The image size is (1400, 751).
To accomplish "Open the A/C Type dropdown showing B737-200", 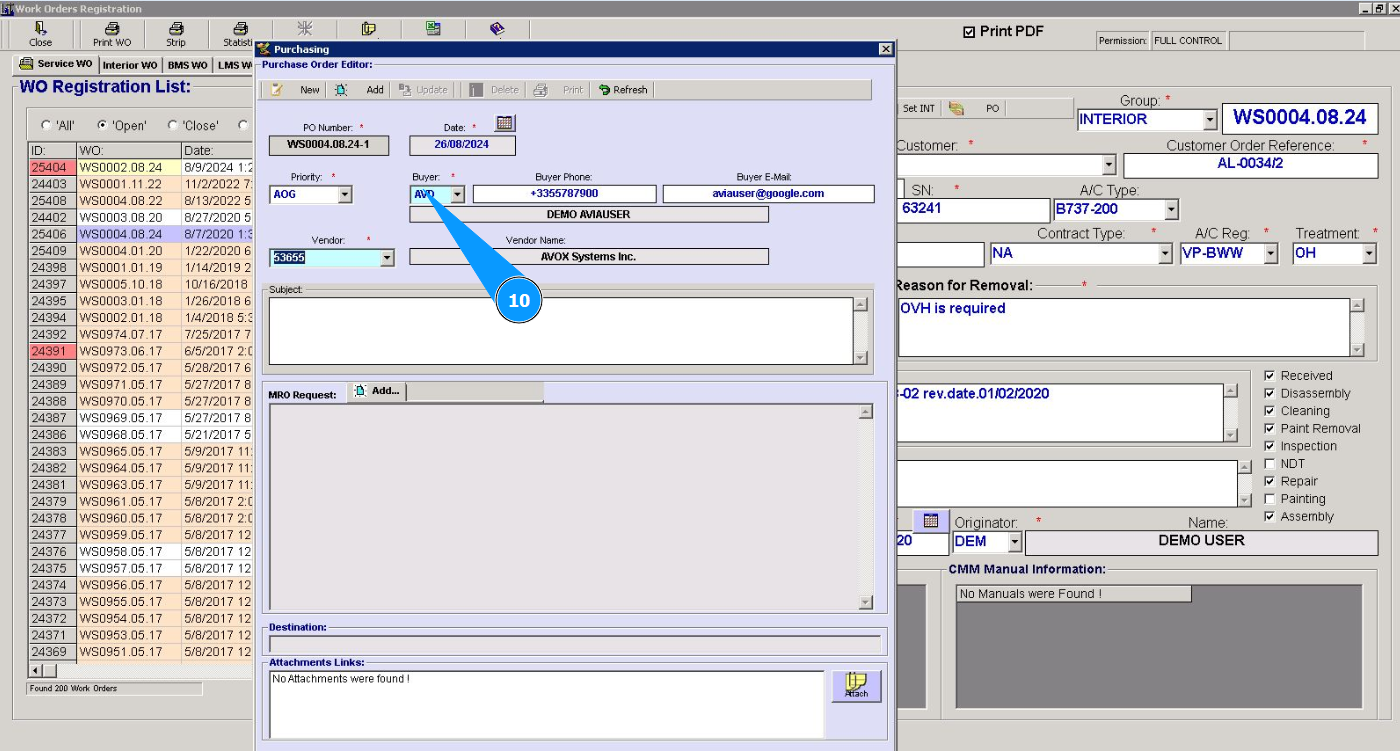I will pos(1171,210).
